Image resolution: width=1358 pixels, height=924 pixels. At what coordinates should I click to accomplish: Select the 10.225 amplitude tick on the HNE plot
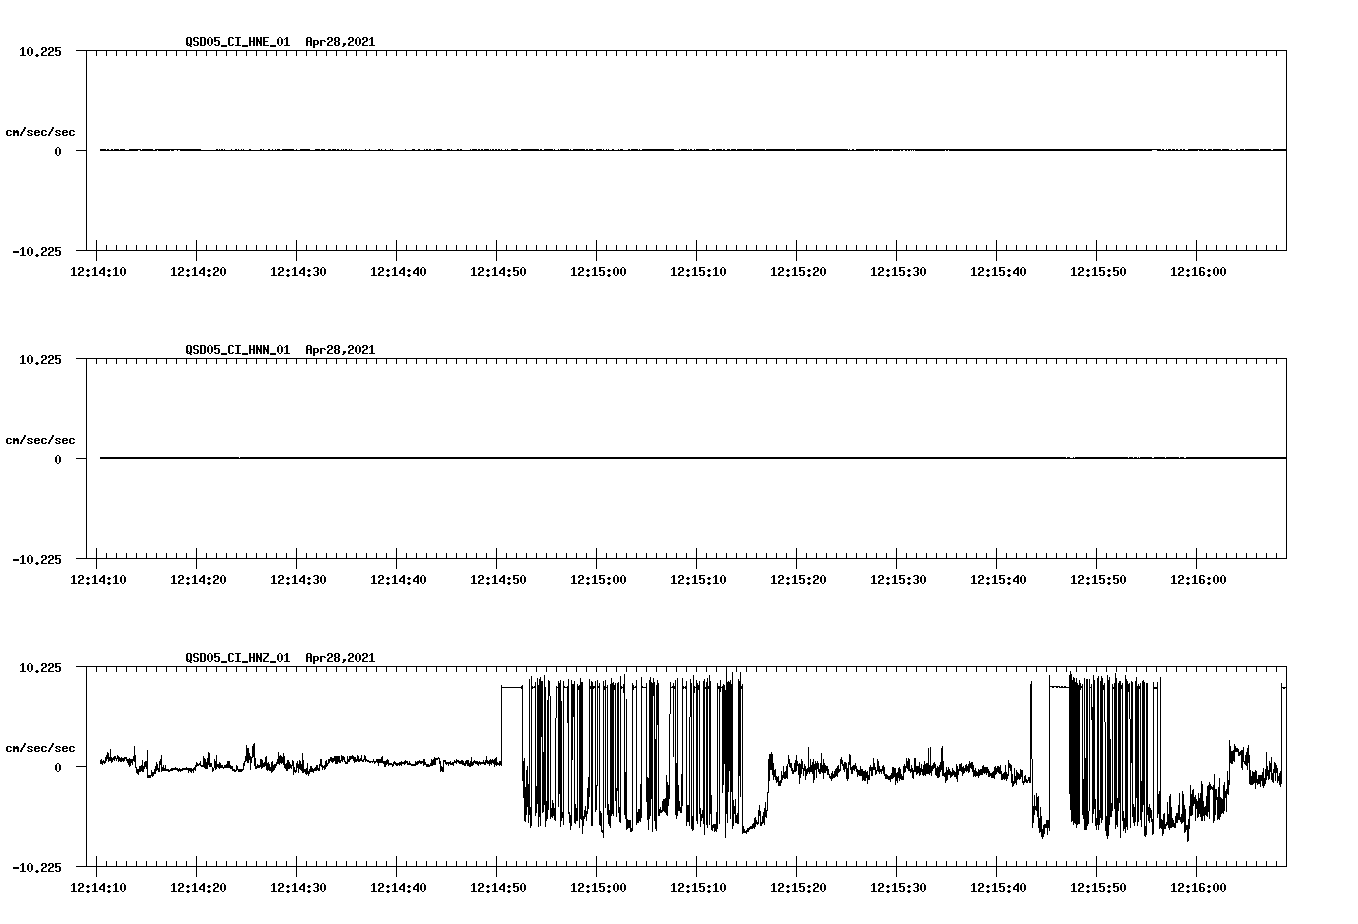pos(42,50)
